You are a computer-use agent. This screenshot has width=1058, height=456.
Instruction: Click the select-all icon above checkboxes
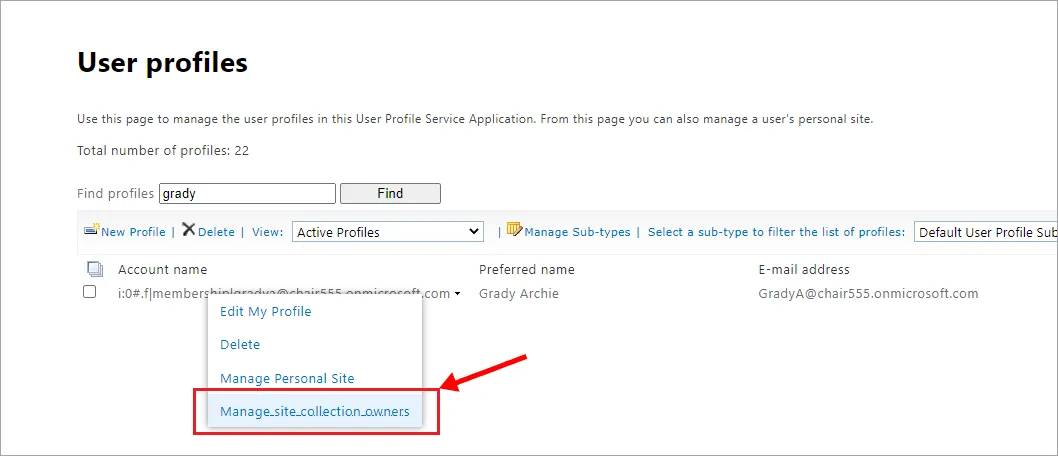(x=95, y=270)
